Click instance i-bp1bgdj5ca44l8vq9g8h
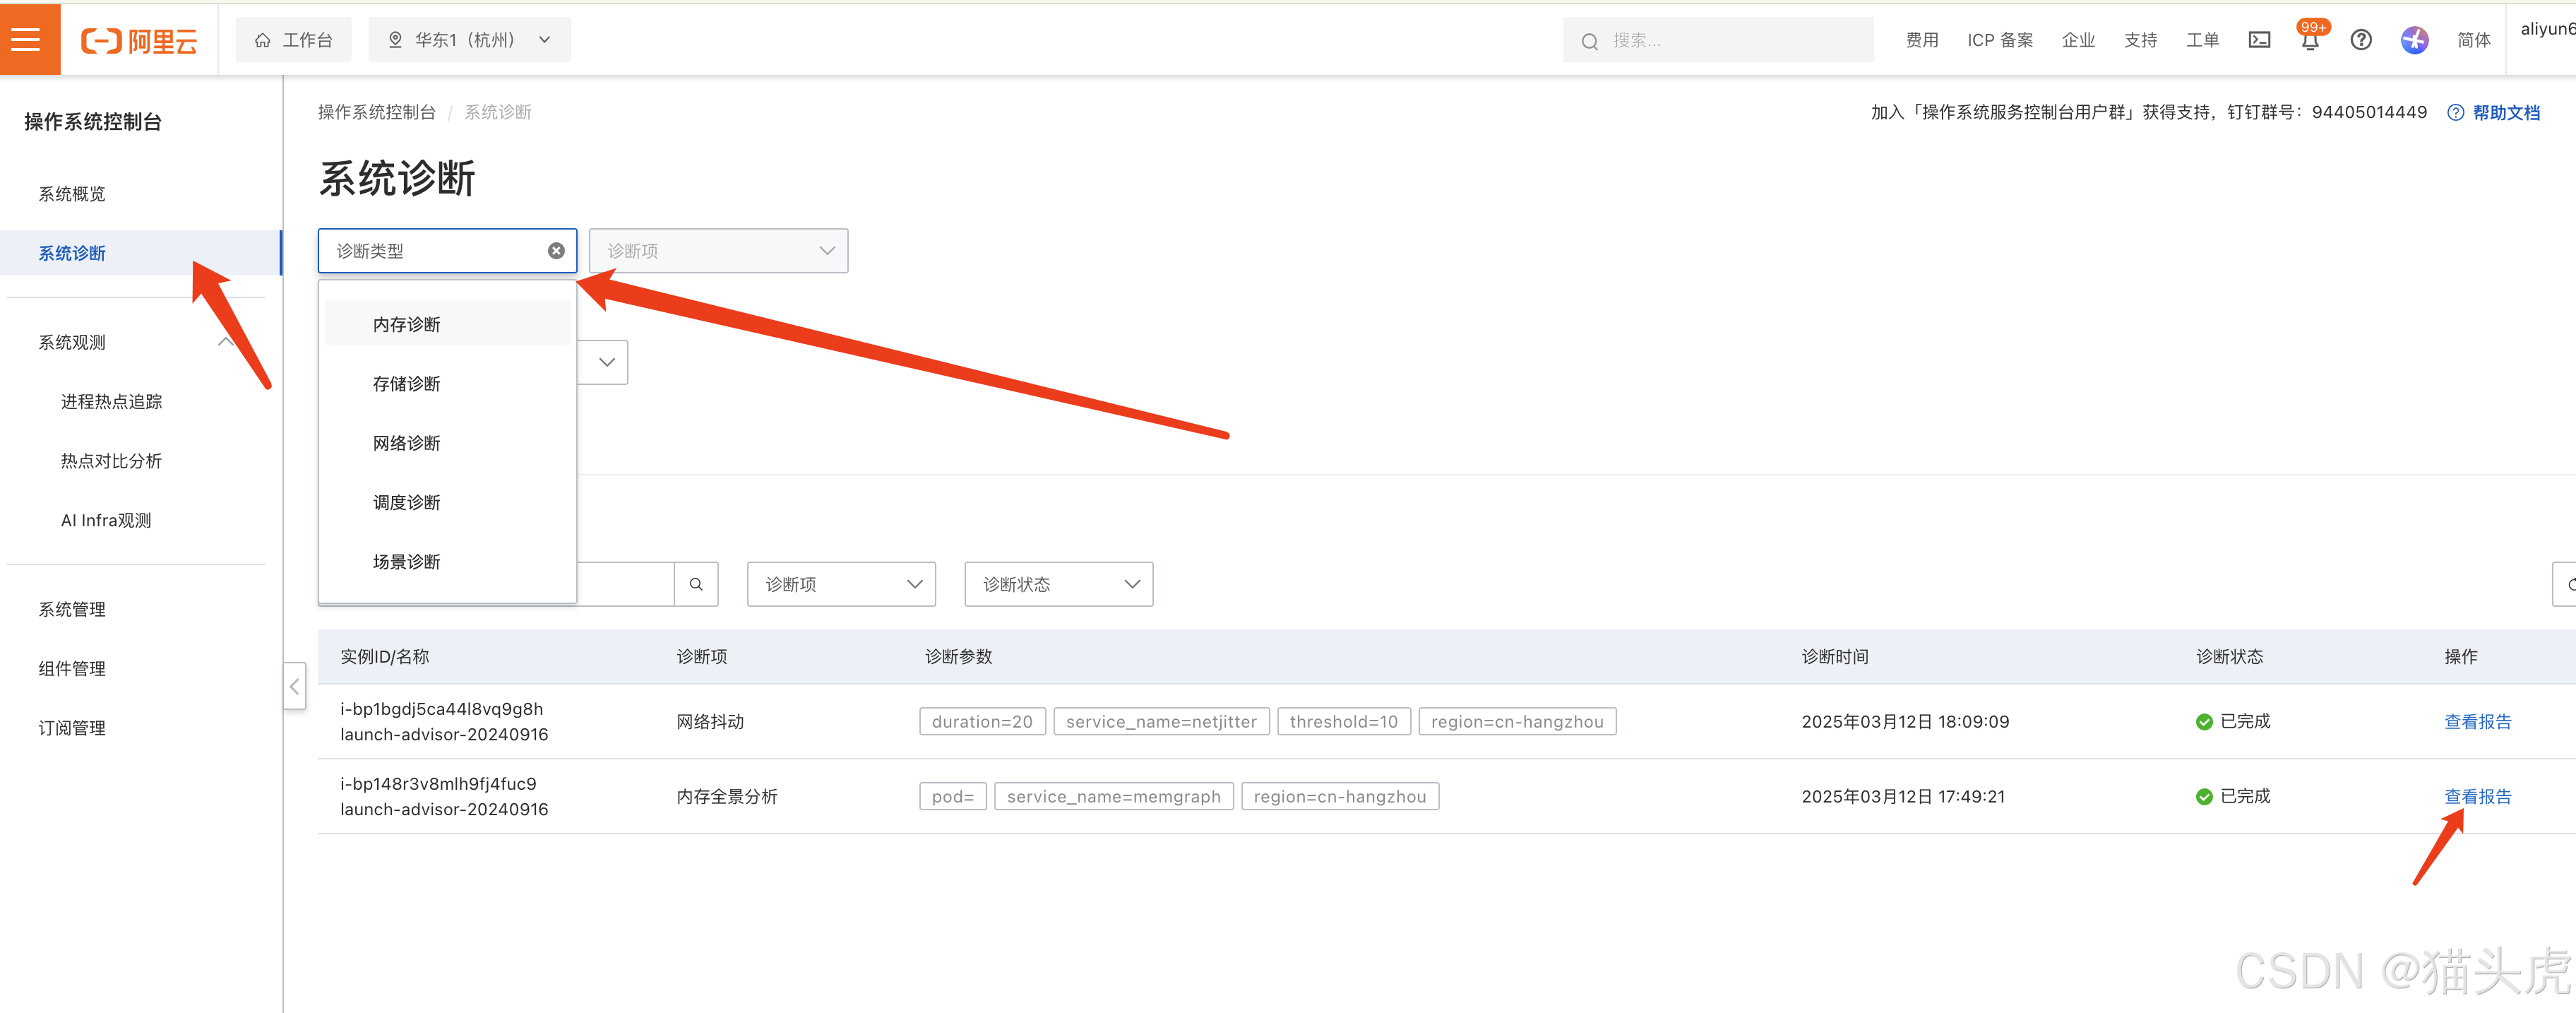Screen dimensions: 2576x1013 pyautogui.click(x=441, y=709)
